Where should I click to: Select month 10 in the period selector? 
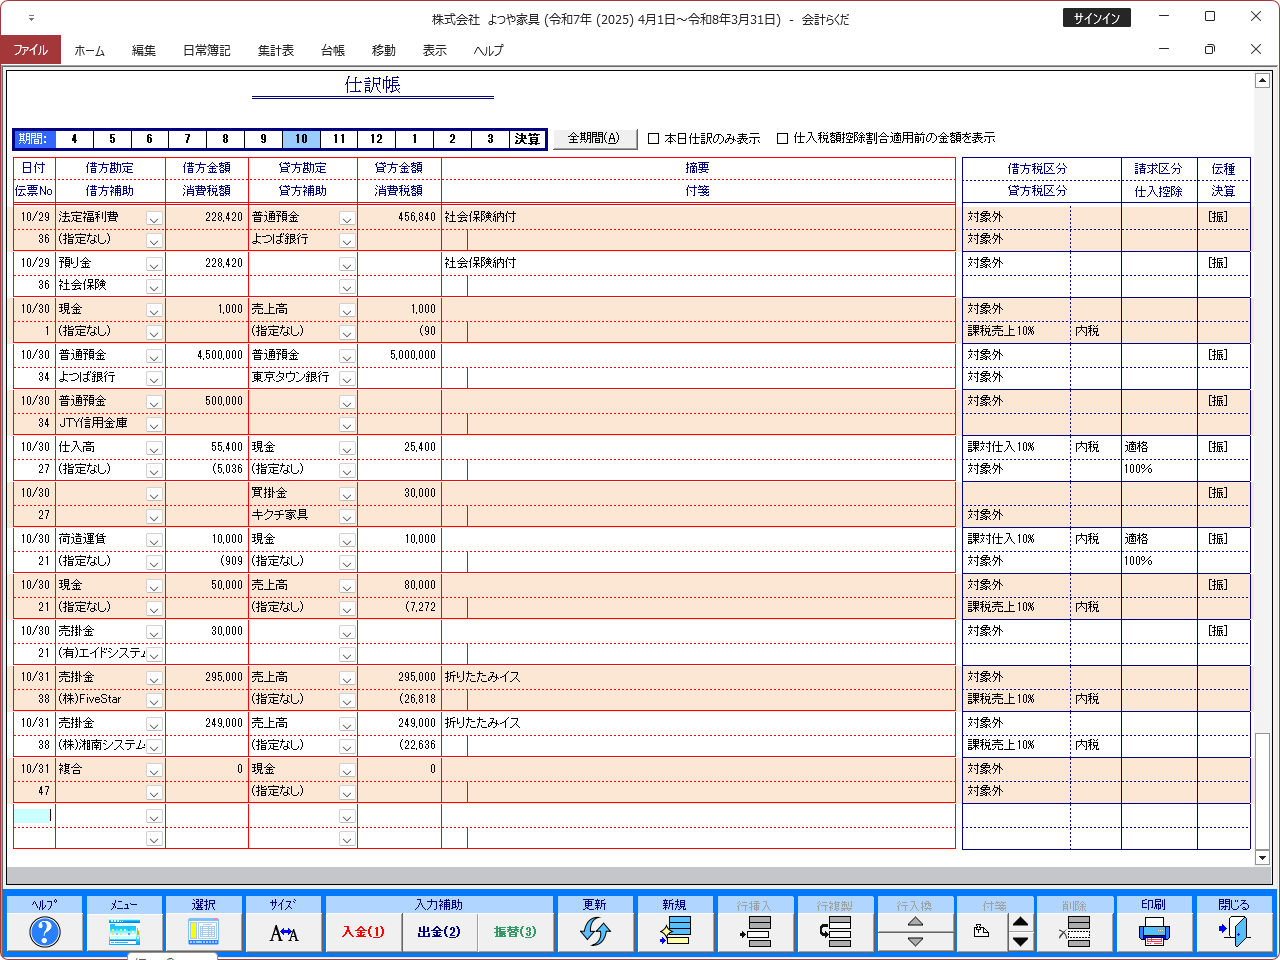coord(301,139)
